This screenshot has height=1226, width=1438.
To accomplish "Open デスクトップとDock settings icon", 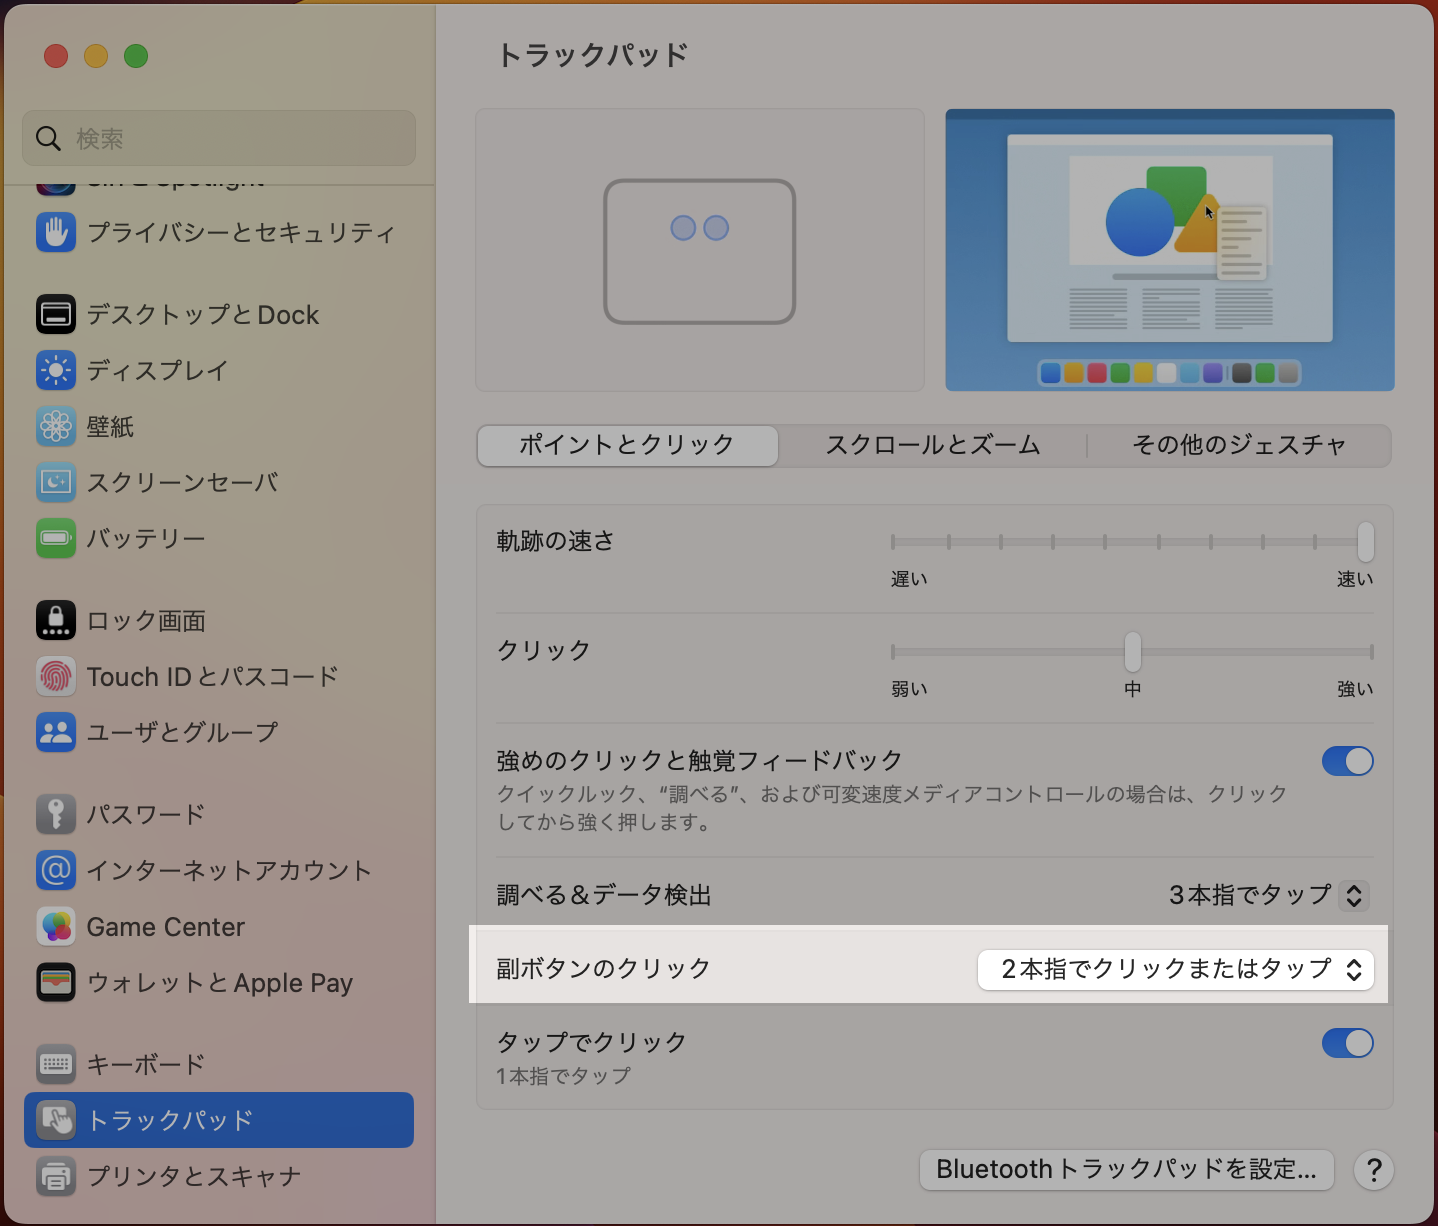I will tap(56, 314).
